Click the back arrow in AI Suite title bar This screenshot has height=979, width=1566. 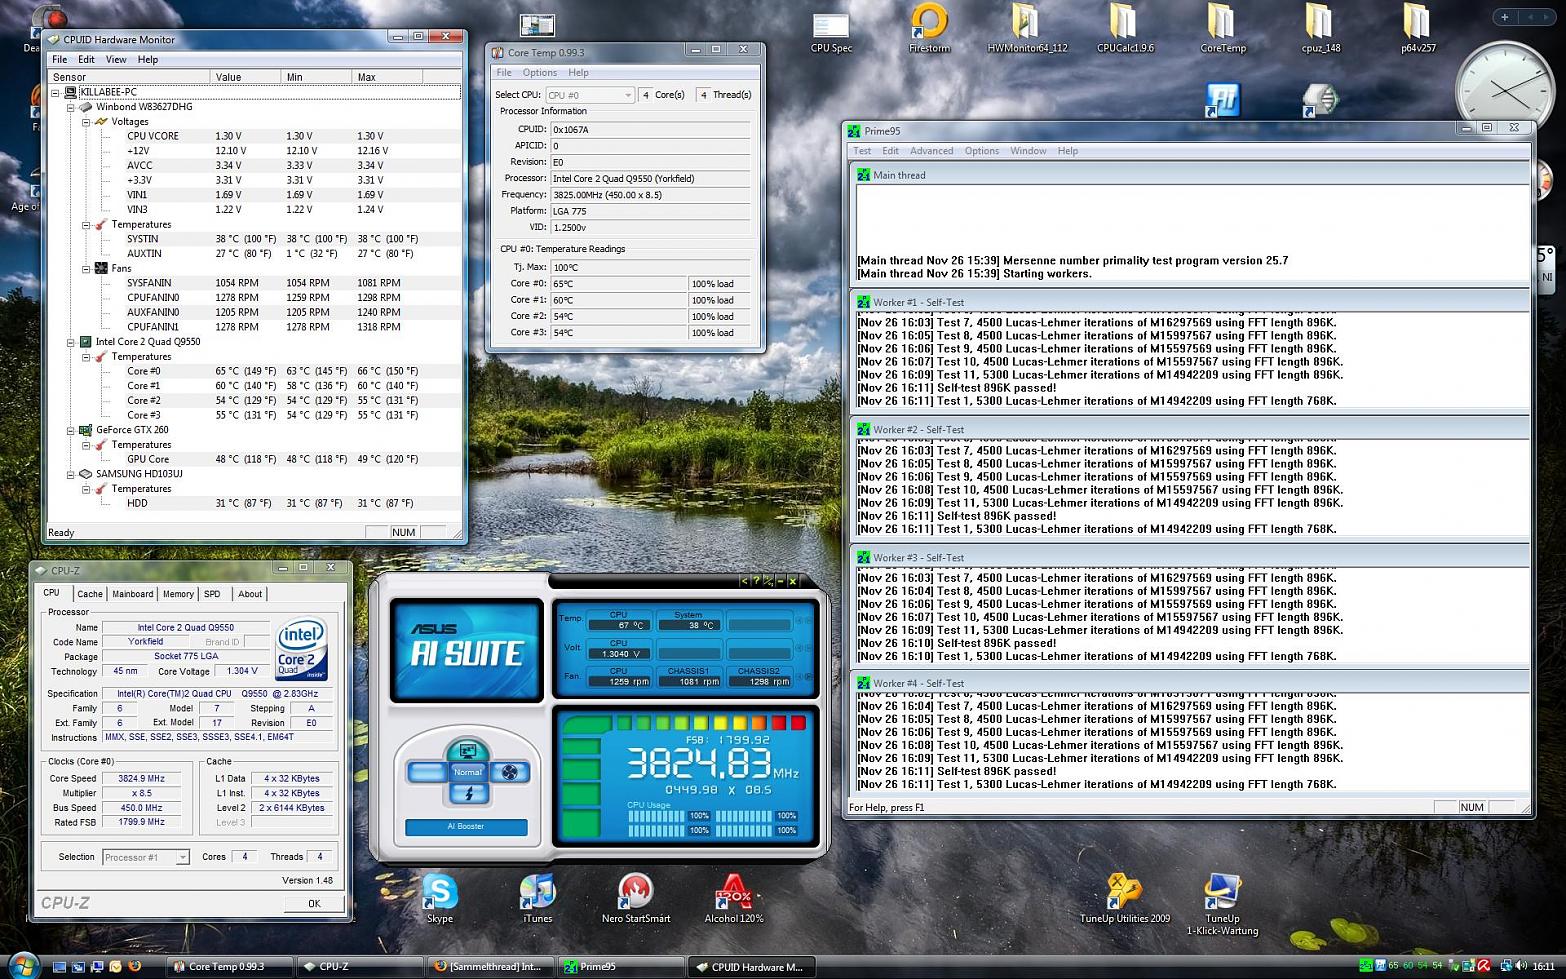tap(744, 581)
